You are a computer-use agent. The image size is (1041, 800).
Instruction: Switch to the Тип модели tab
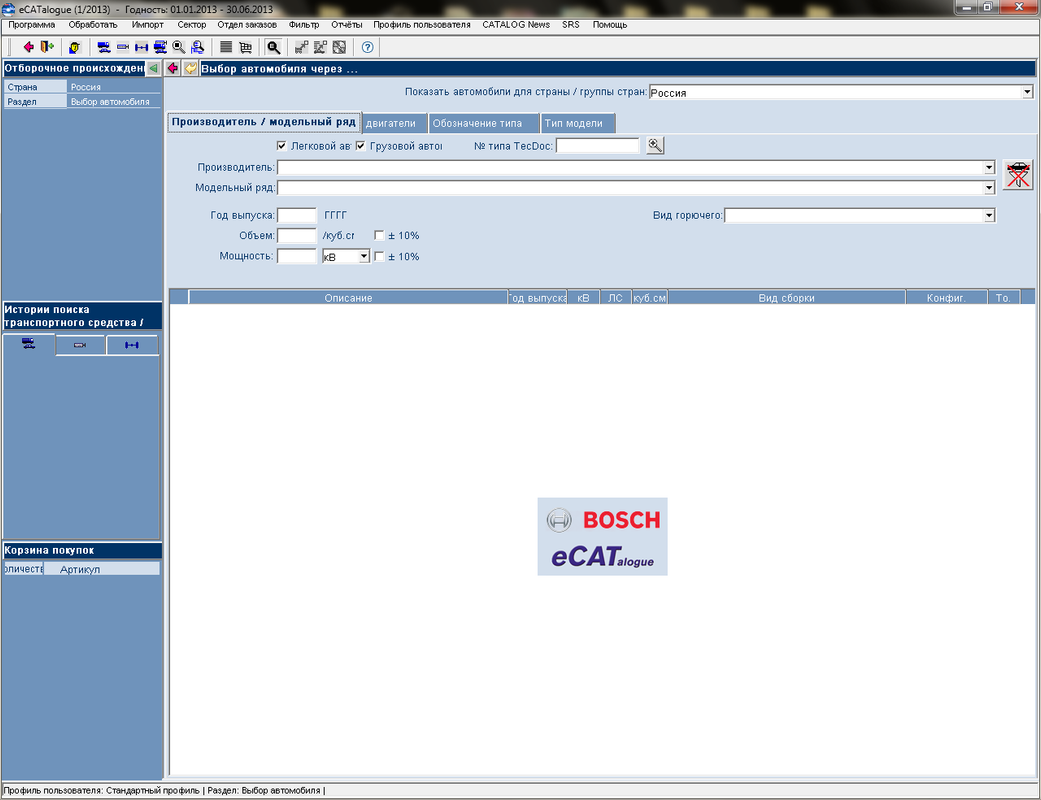(x=578, y=123)
